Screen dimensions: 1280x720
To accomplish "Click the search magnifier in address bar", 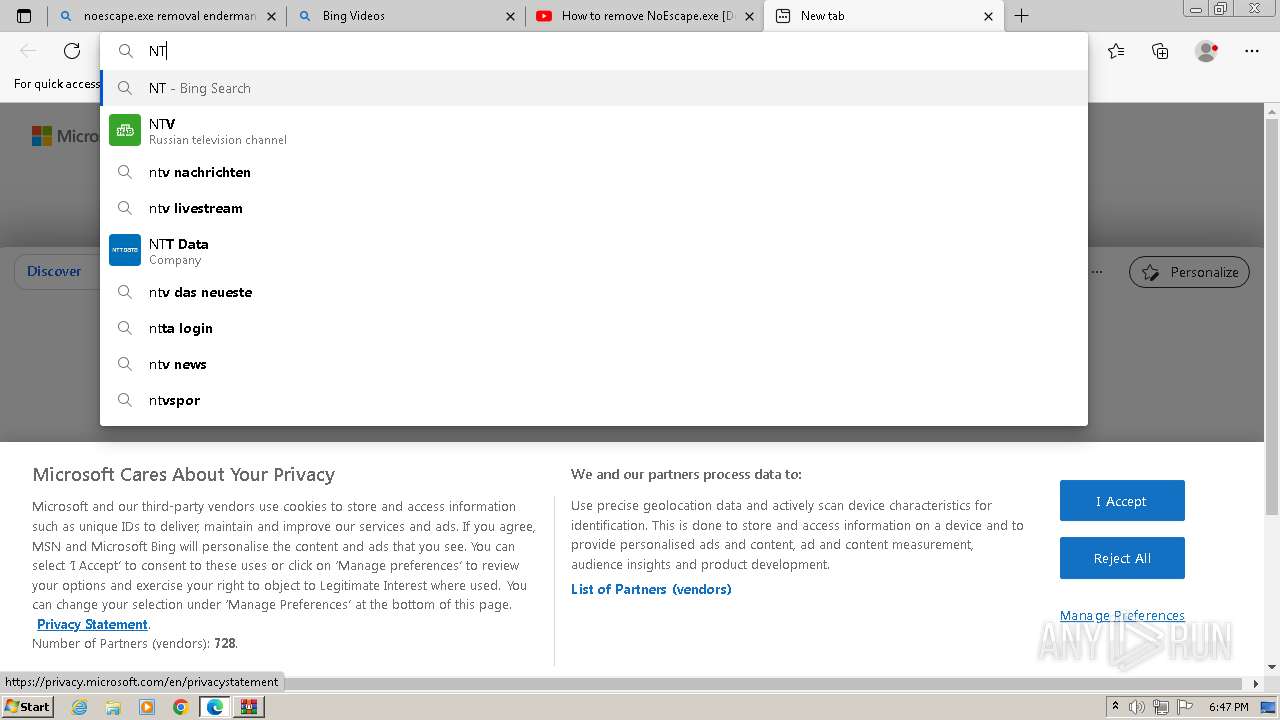I will (x=126, y=51).
